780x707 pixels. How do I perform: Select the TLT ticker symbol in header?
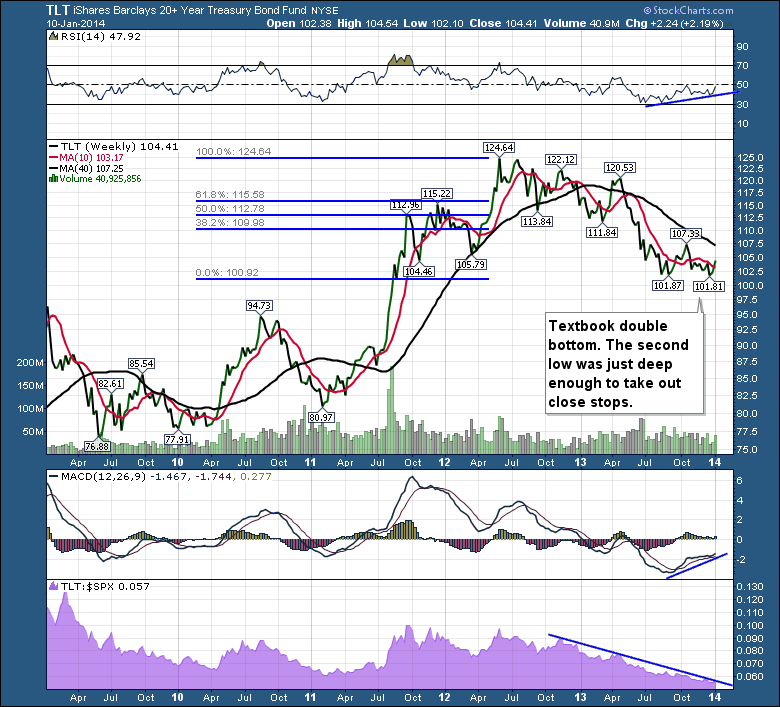pos(58,10)
